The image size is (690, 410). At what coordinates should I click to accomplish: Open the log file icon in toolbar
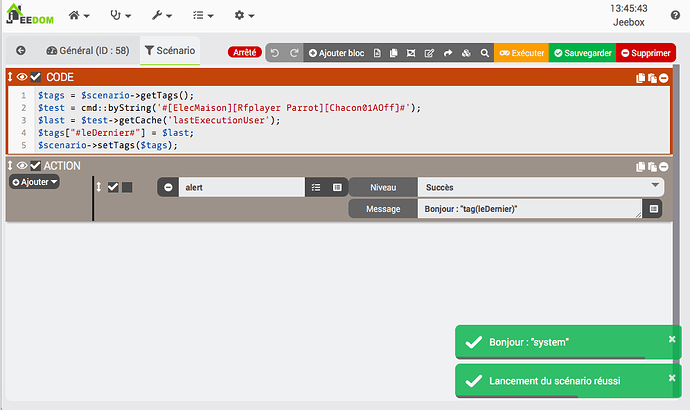[377, 53]
